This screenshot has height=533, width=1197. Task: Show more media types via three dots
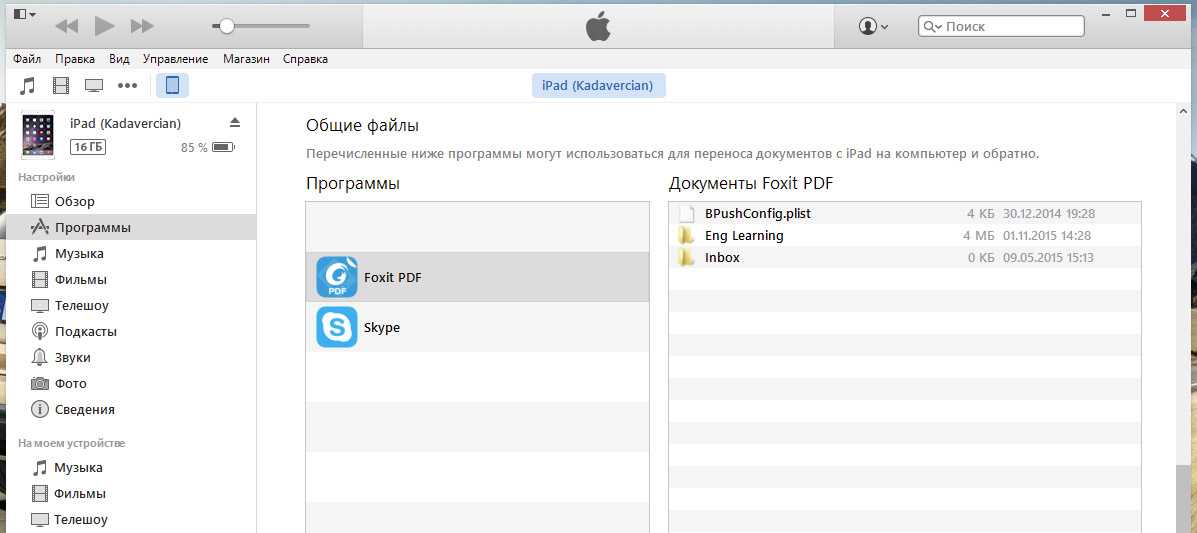point(127,85)
